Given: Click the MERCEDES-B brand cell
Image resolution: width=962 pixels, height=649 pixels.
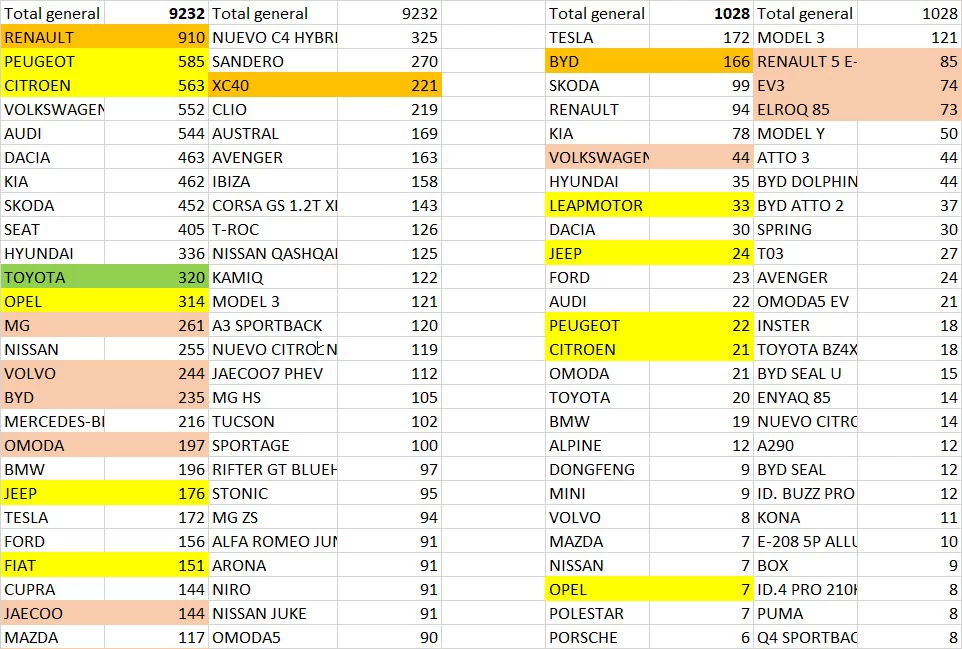Looking at the screenshot, I should point(53,421).
